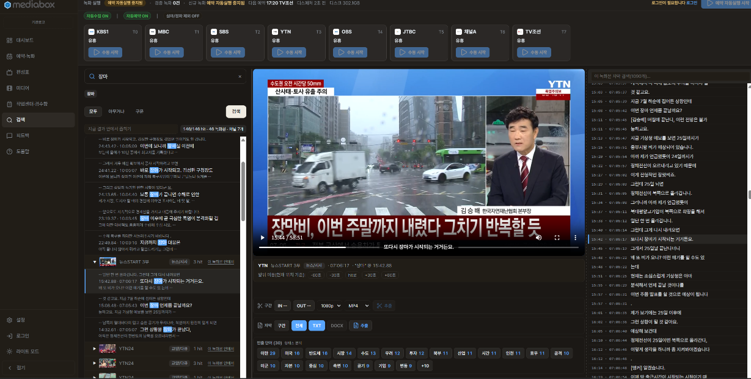Click the subtitle file export button
The image size is (751, 379).
[x=361, y=326]
